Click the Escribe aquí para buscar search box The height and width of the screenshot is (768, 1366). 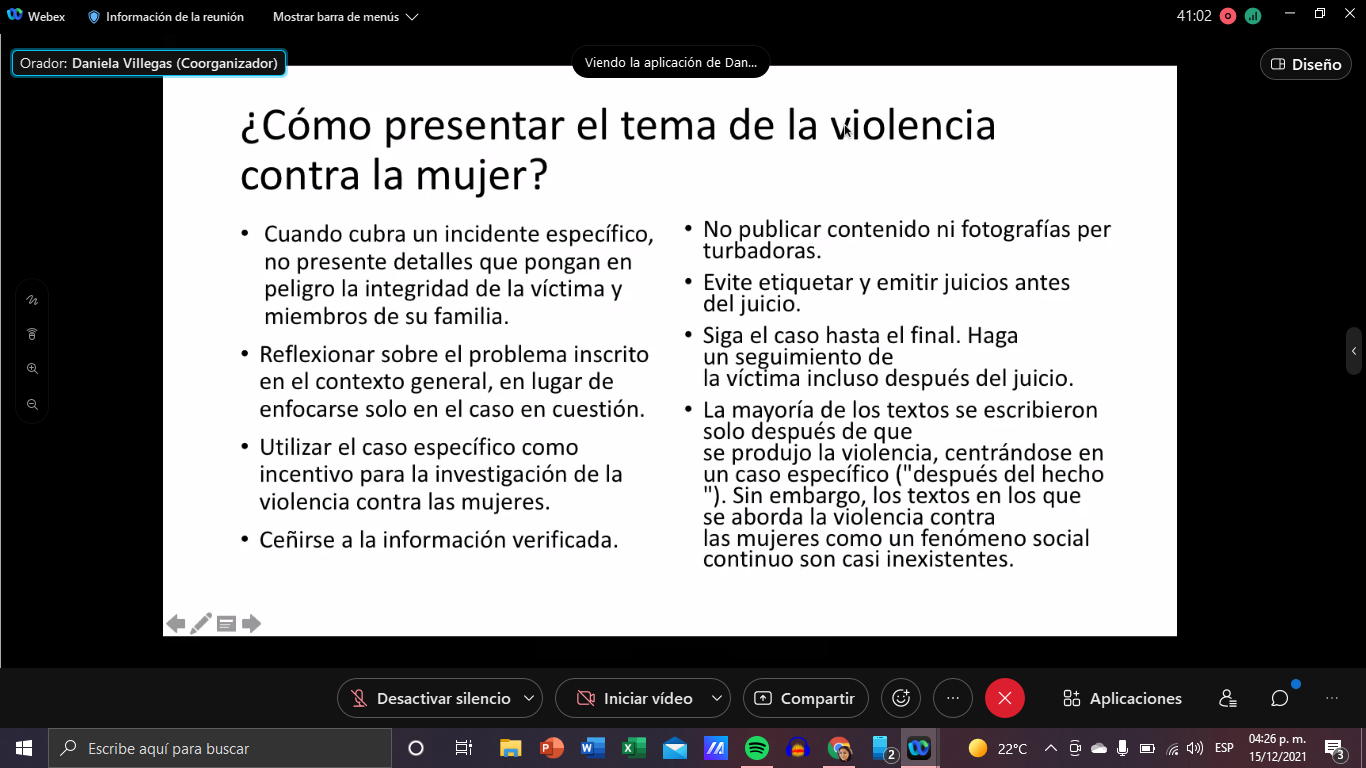coord(219,748)
